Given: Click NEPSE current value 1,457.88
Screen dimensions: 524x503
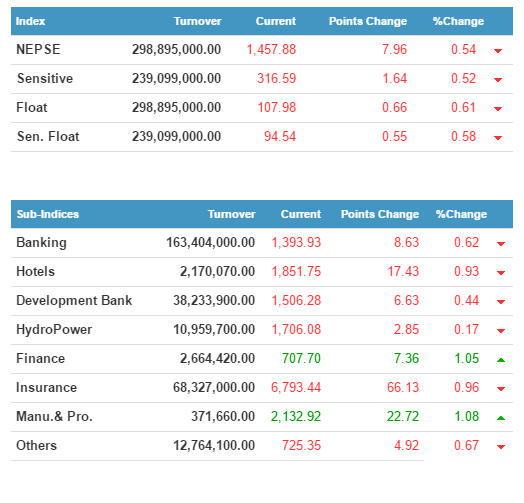Looking at the screenshot, I should click(271, 49).
